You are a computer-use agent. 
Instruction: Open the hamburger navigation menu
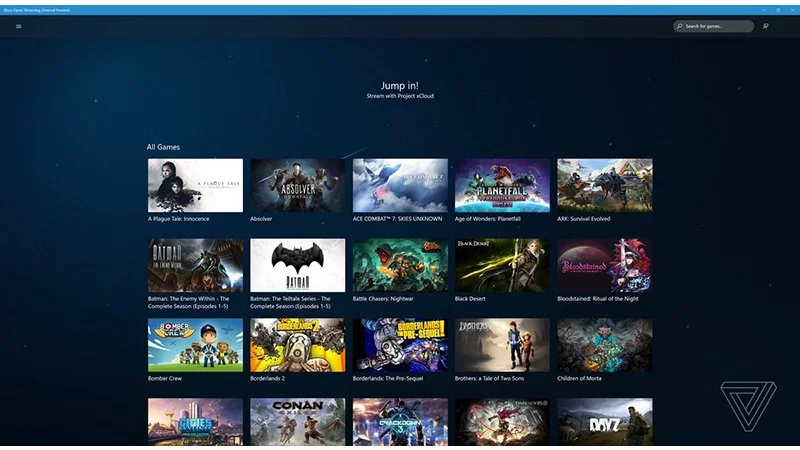tap(18, 26)
